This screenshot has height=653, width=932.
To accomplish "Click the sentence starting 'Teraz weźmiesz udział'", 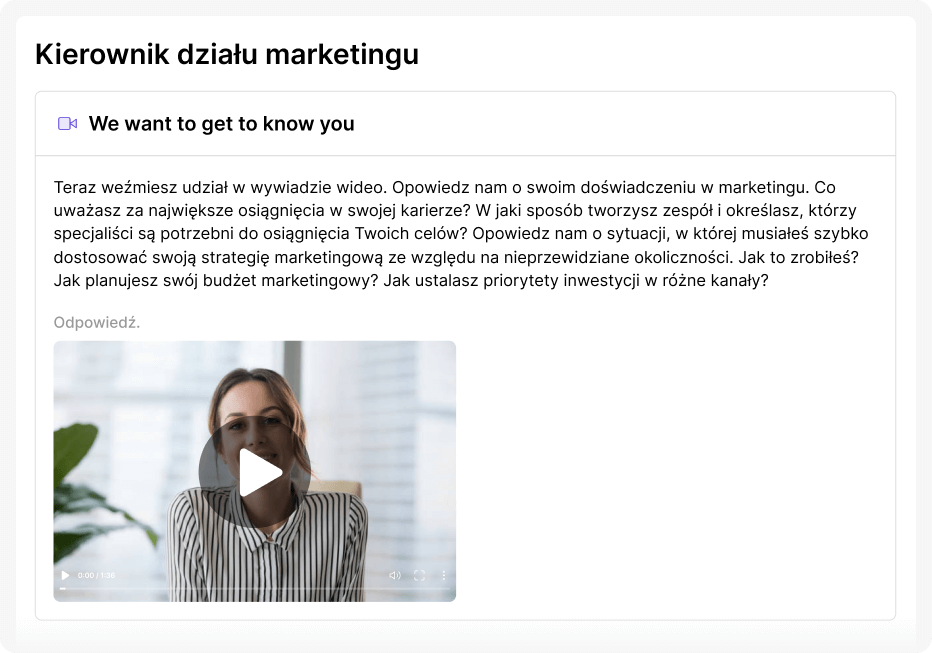I will tap(221, 187).
